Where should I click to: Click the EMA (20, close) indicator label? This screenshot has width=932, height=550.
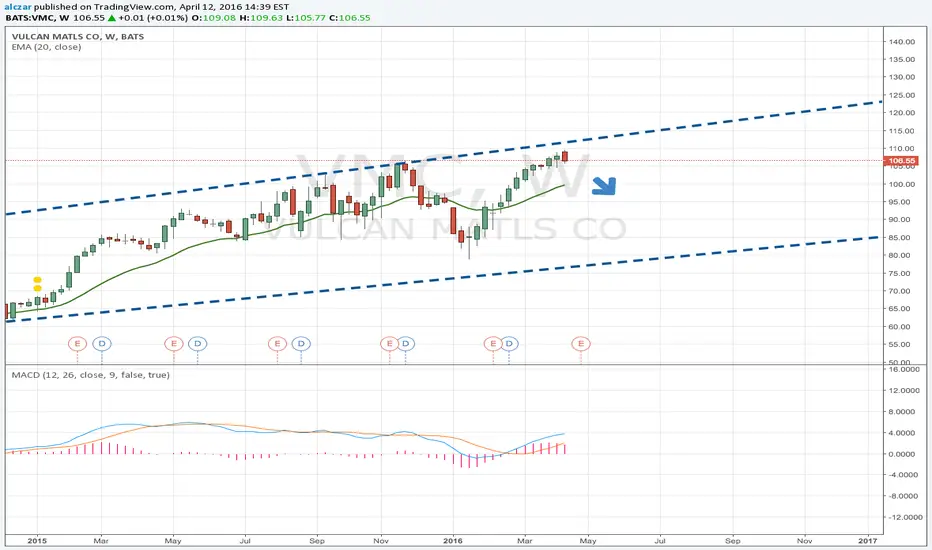click(x=46, y=47)
